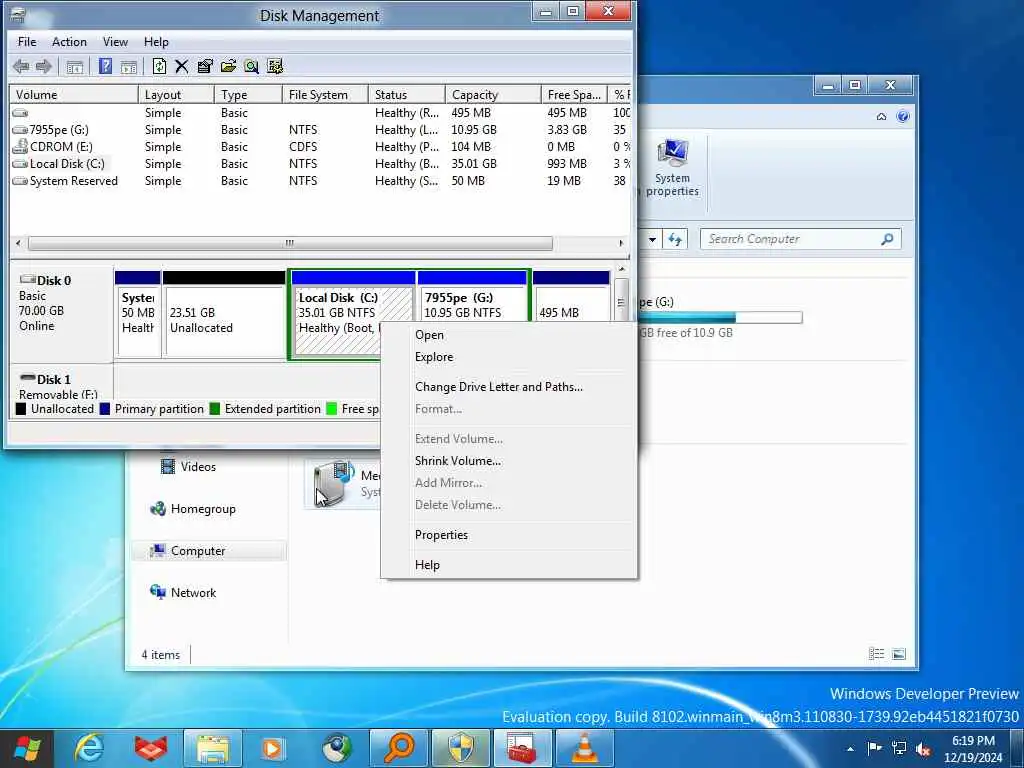
Task: Click into the Search Computer field
Action: click(x=801, y=239)
